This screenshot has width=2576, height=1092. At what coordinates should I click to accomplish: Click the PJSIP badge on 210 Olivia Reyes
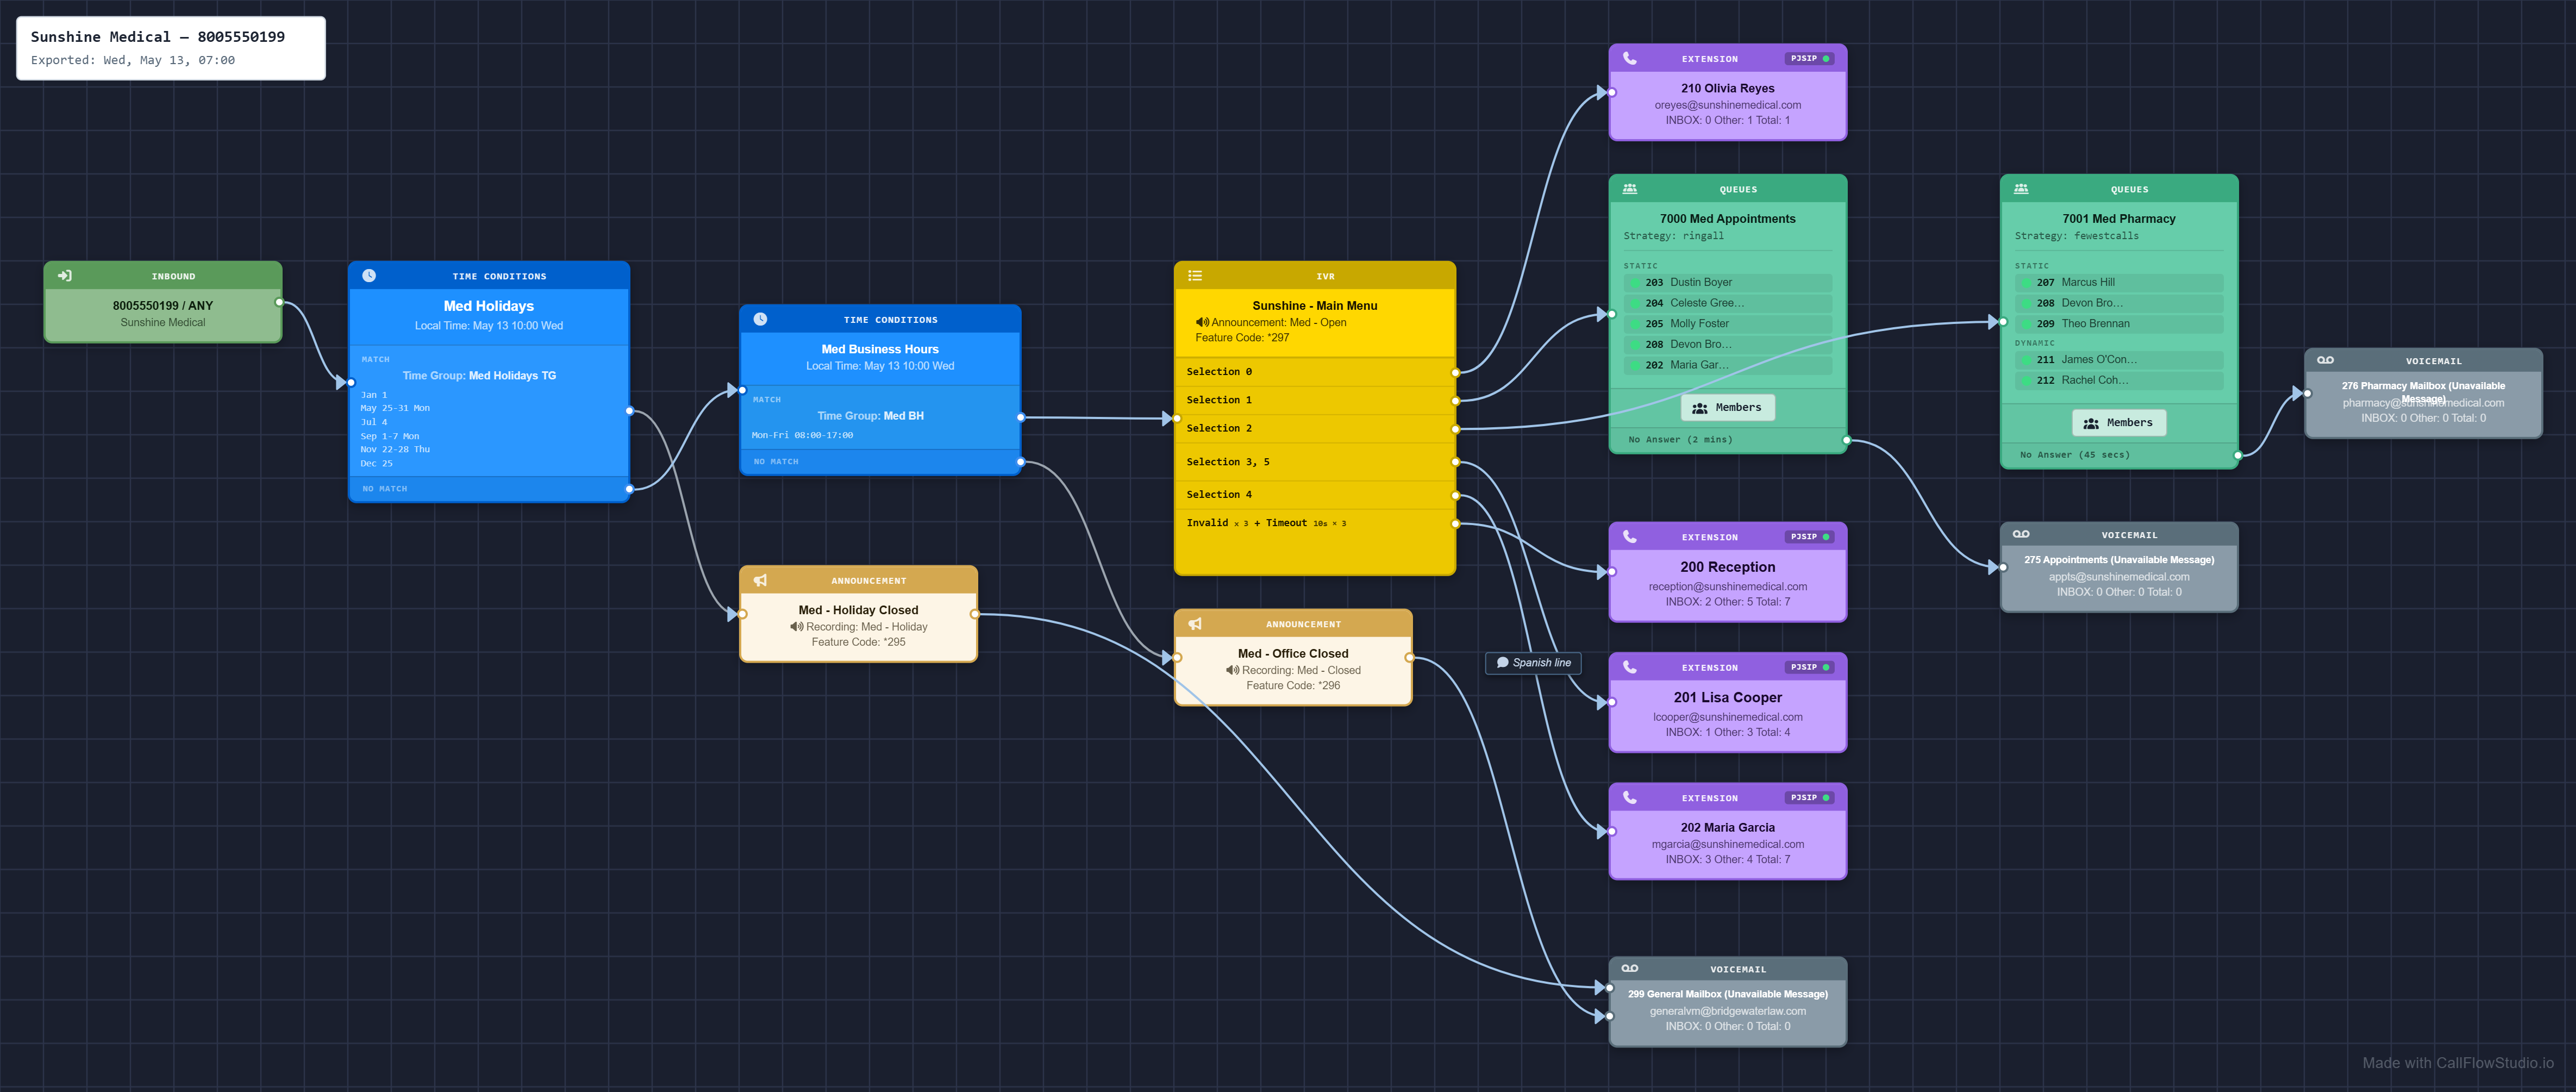coord(1809,58)
